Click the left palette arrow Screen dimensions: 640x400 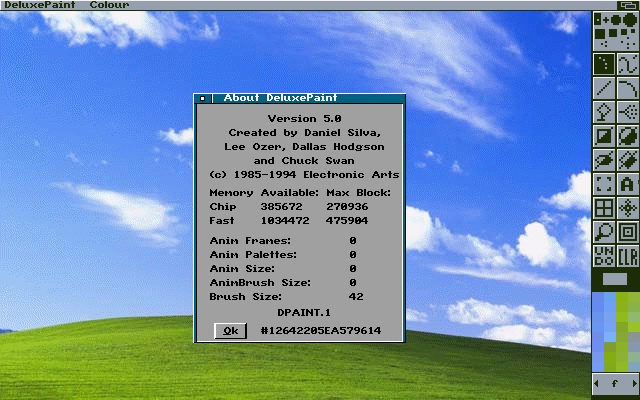[596, 383]
